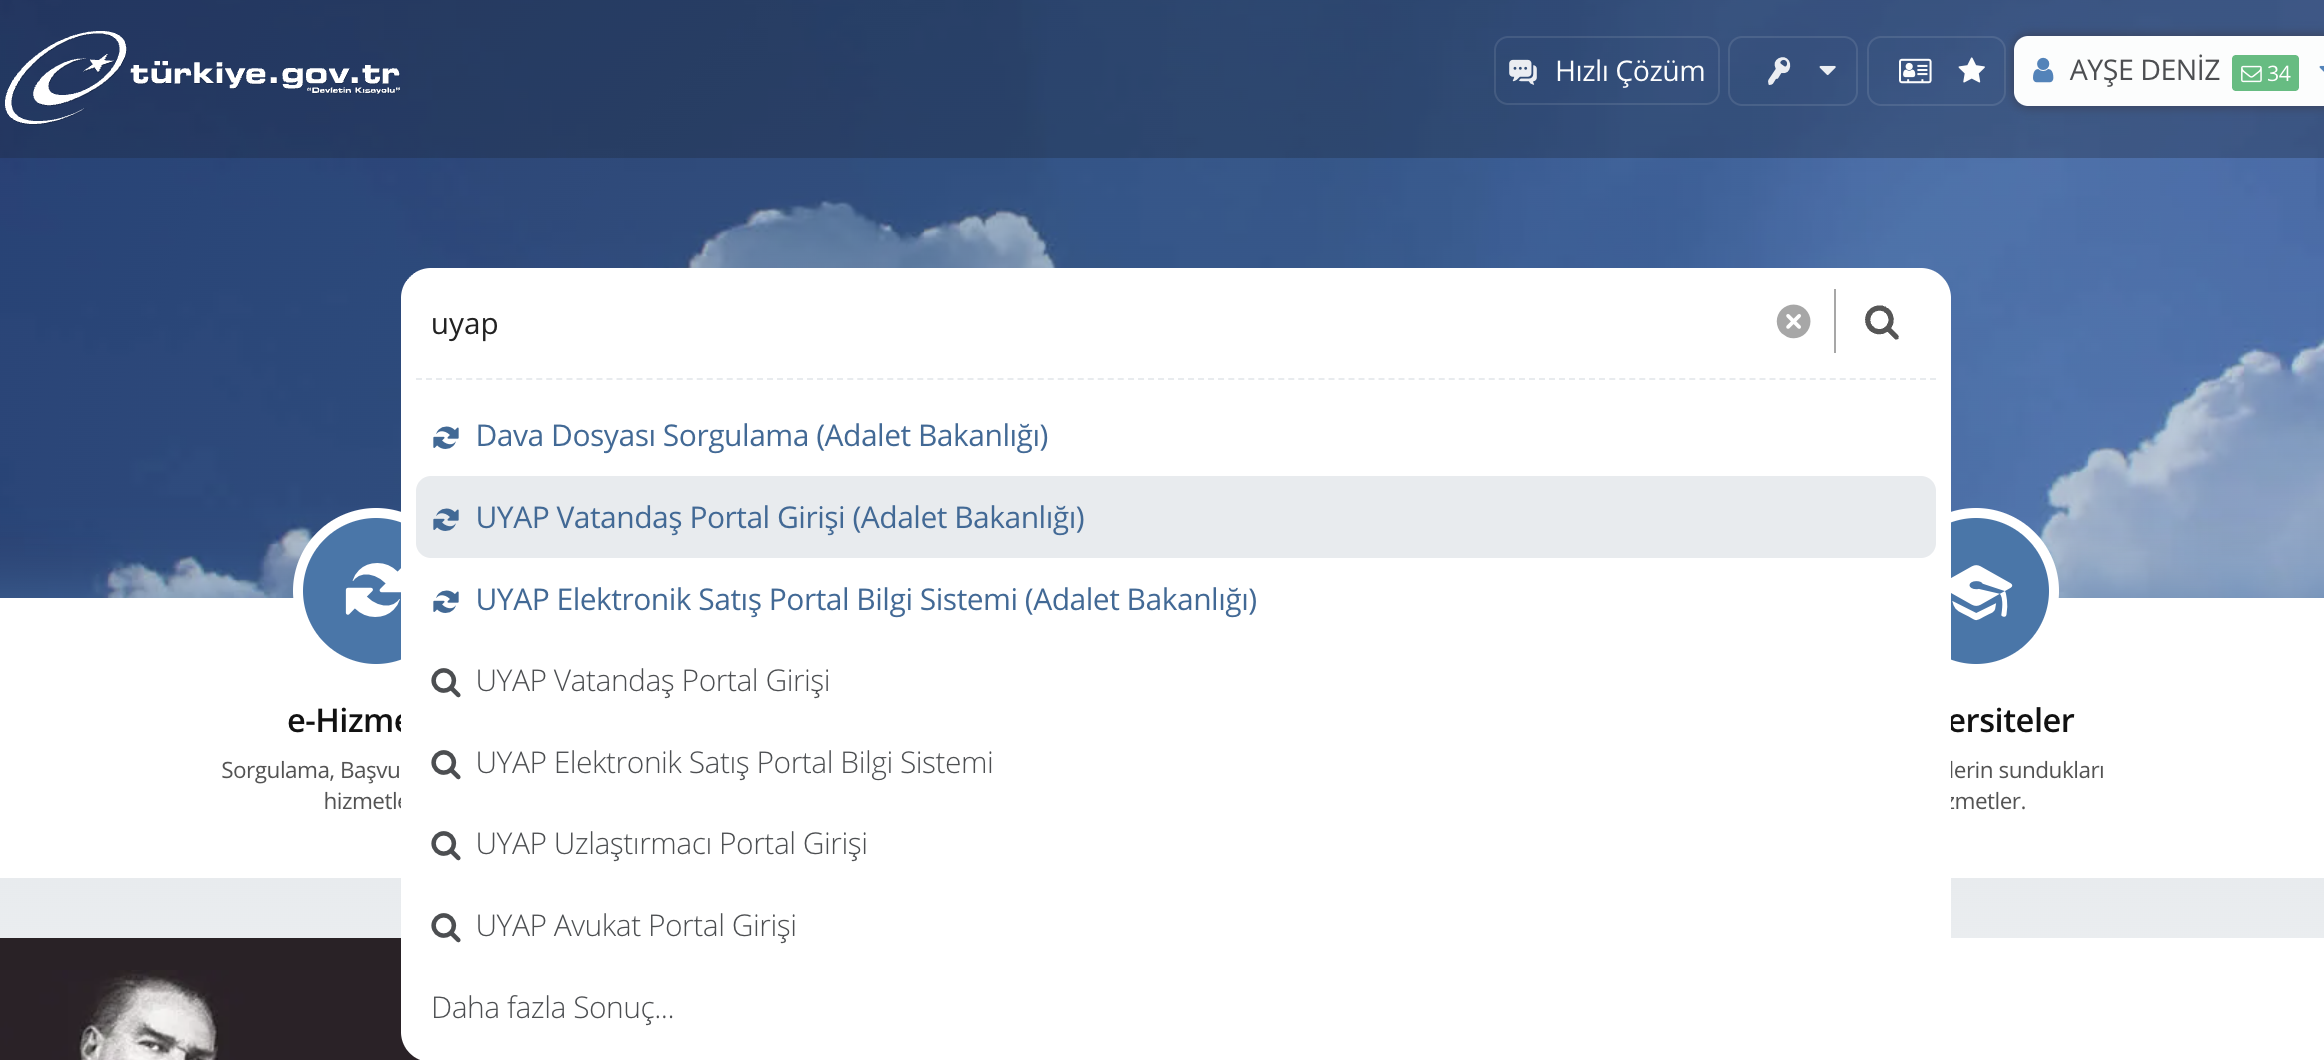
Task: Open UYAP Vatandaş Portal Girişi (Adalet Bakanlığı)
Action: point(779,518)
